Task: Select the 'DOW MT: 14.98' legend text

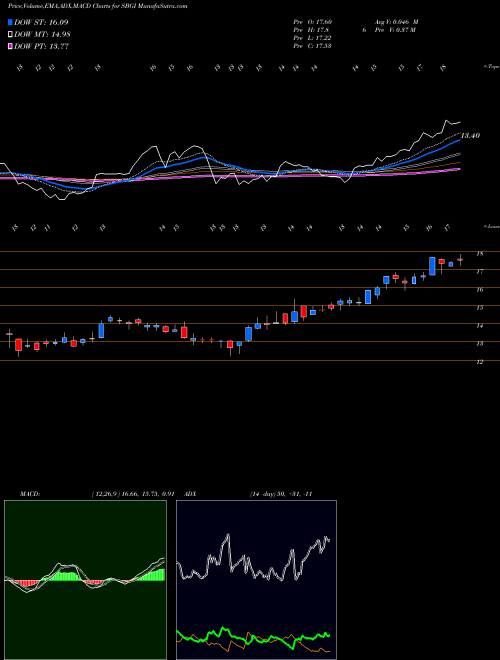Action: click(42, 35)
